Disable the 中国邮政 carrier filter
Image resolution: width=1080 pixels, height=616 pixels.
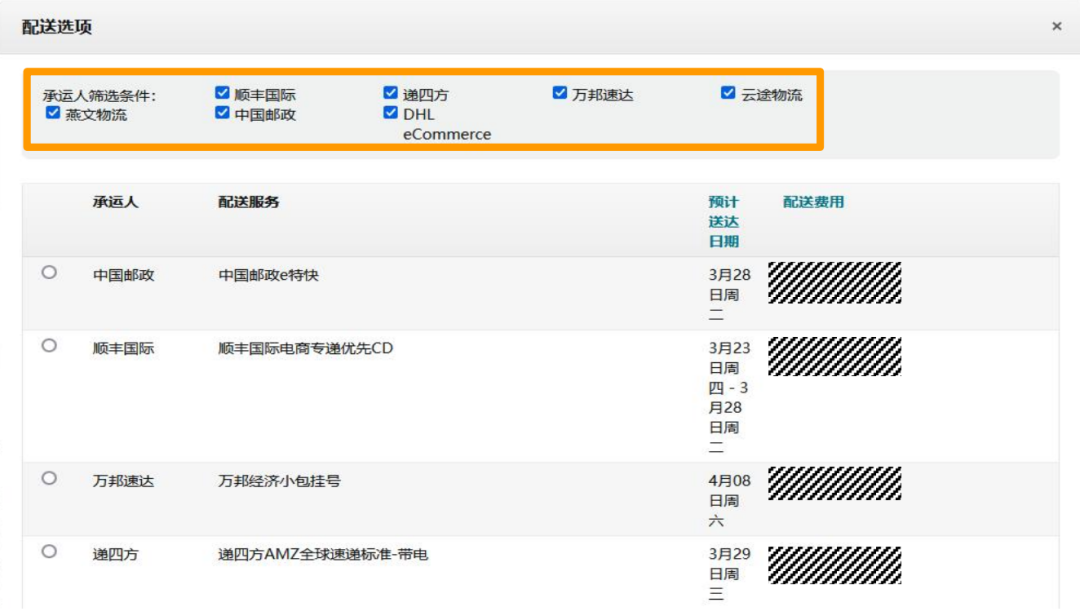click(x=219, y=113)
